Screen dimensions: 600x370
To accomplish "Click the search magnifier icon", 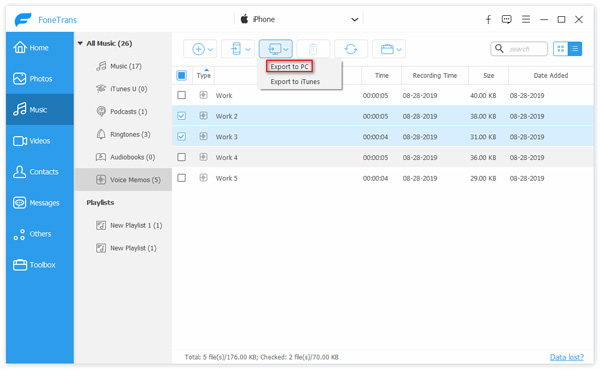I will 499,49.
